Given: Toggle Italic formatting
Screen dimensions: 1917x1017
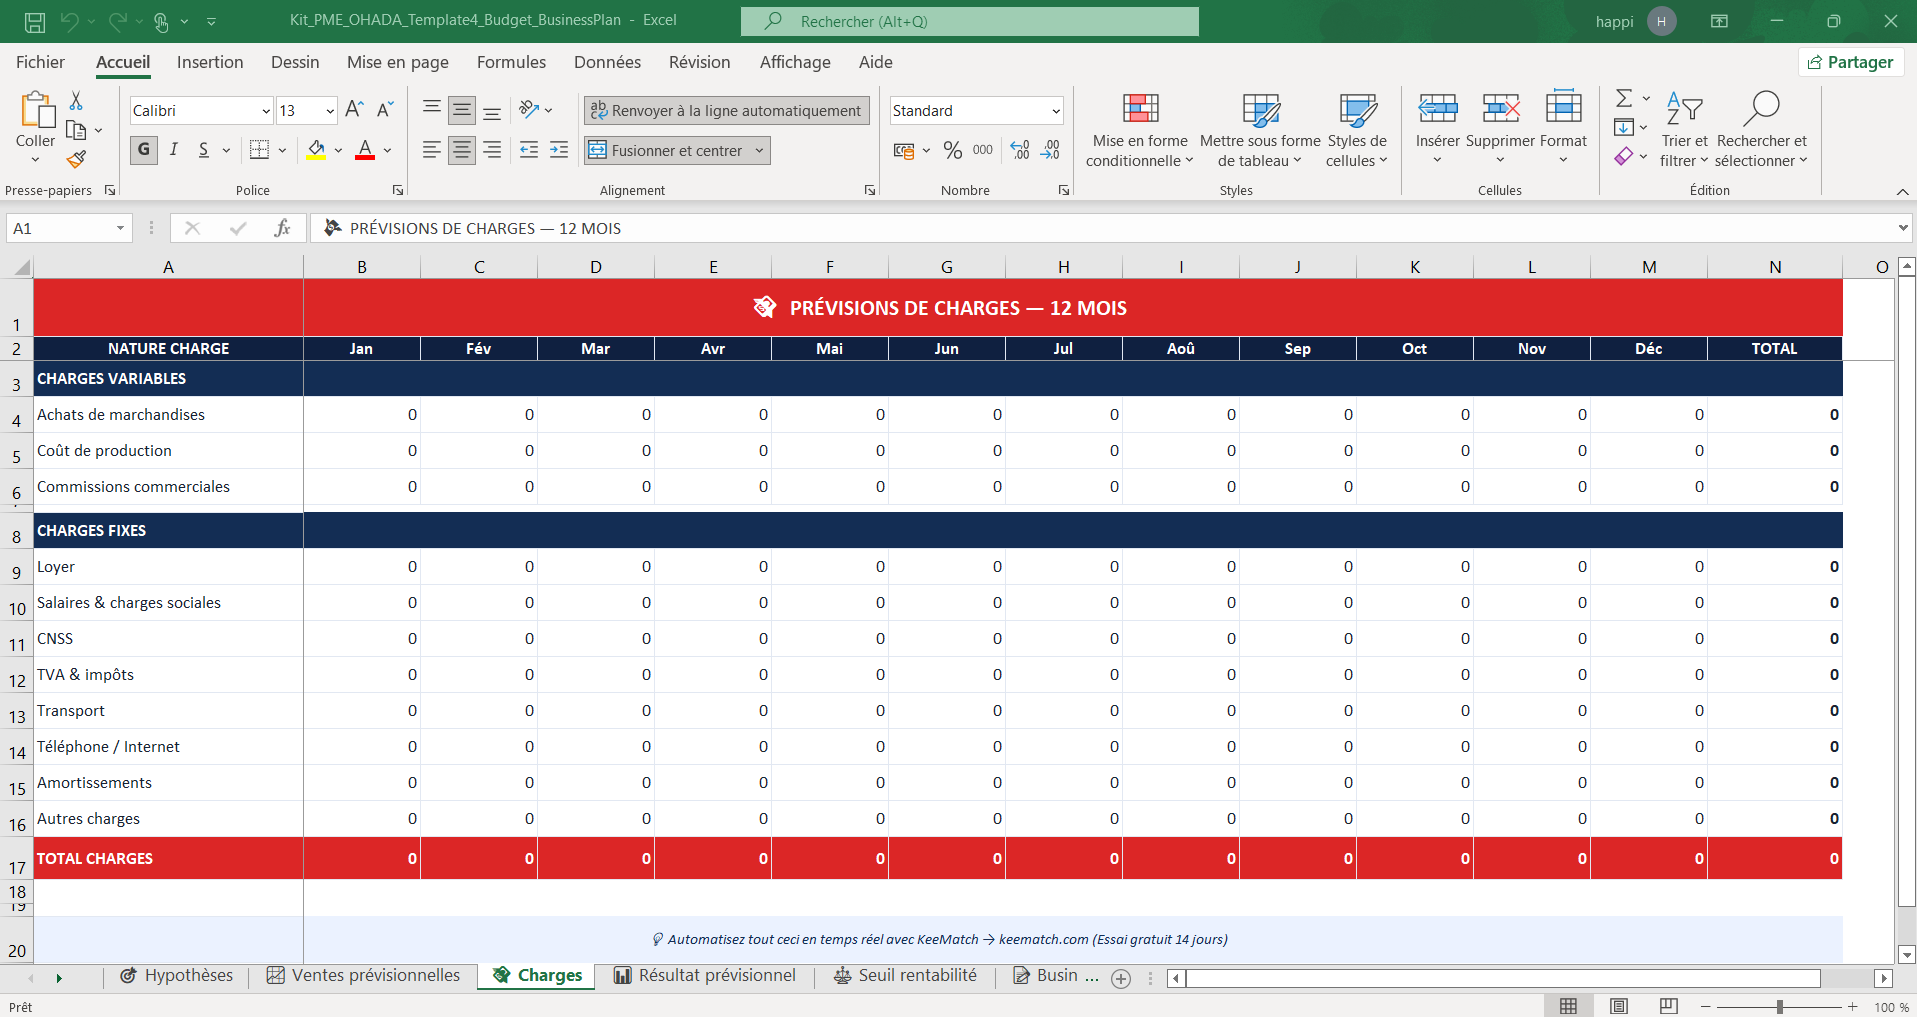Looking at the screenshot, I should 174,150.
